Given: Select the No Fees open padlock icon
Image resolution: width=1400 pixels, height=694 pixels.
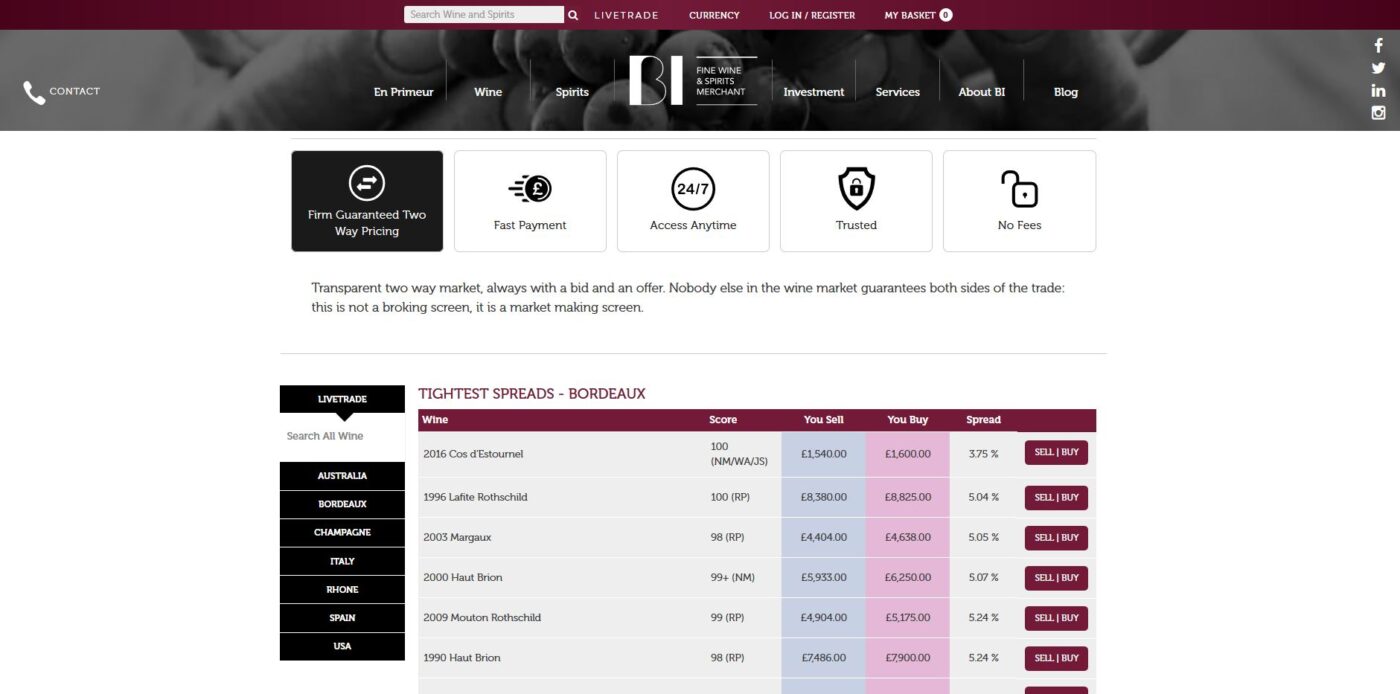Looking at the screenshot, I should [1019, 188].
